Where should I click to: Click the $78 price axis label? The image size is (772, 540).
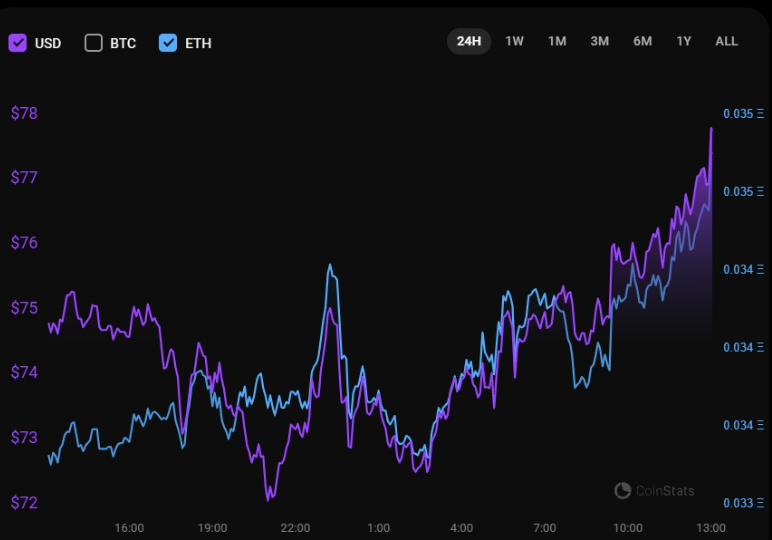pos(24,113)
